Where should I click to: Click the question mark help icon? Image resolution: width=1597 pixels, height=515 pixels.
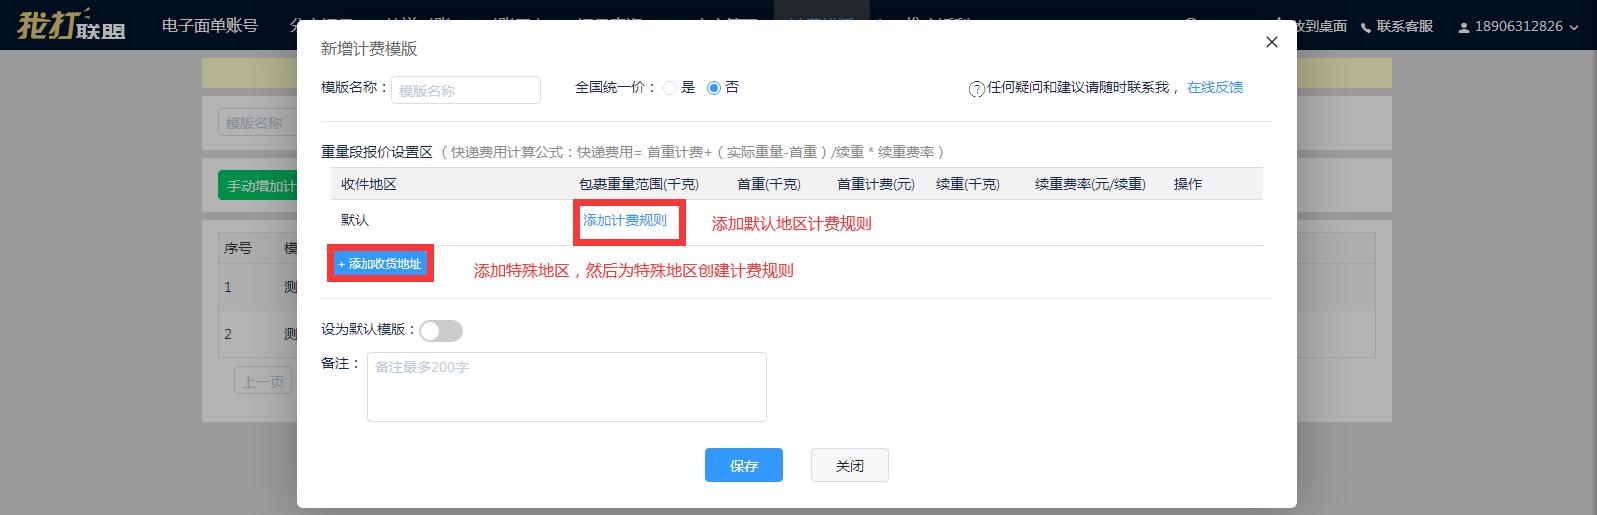(x=977, y=89)
